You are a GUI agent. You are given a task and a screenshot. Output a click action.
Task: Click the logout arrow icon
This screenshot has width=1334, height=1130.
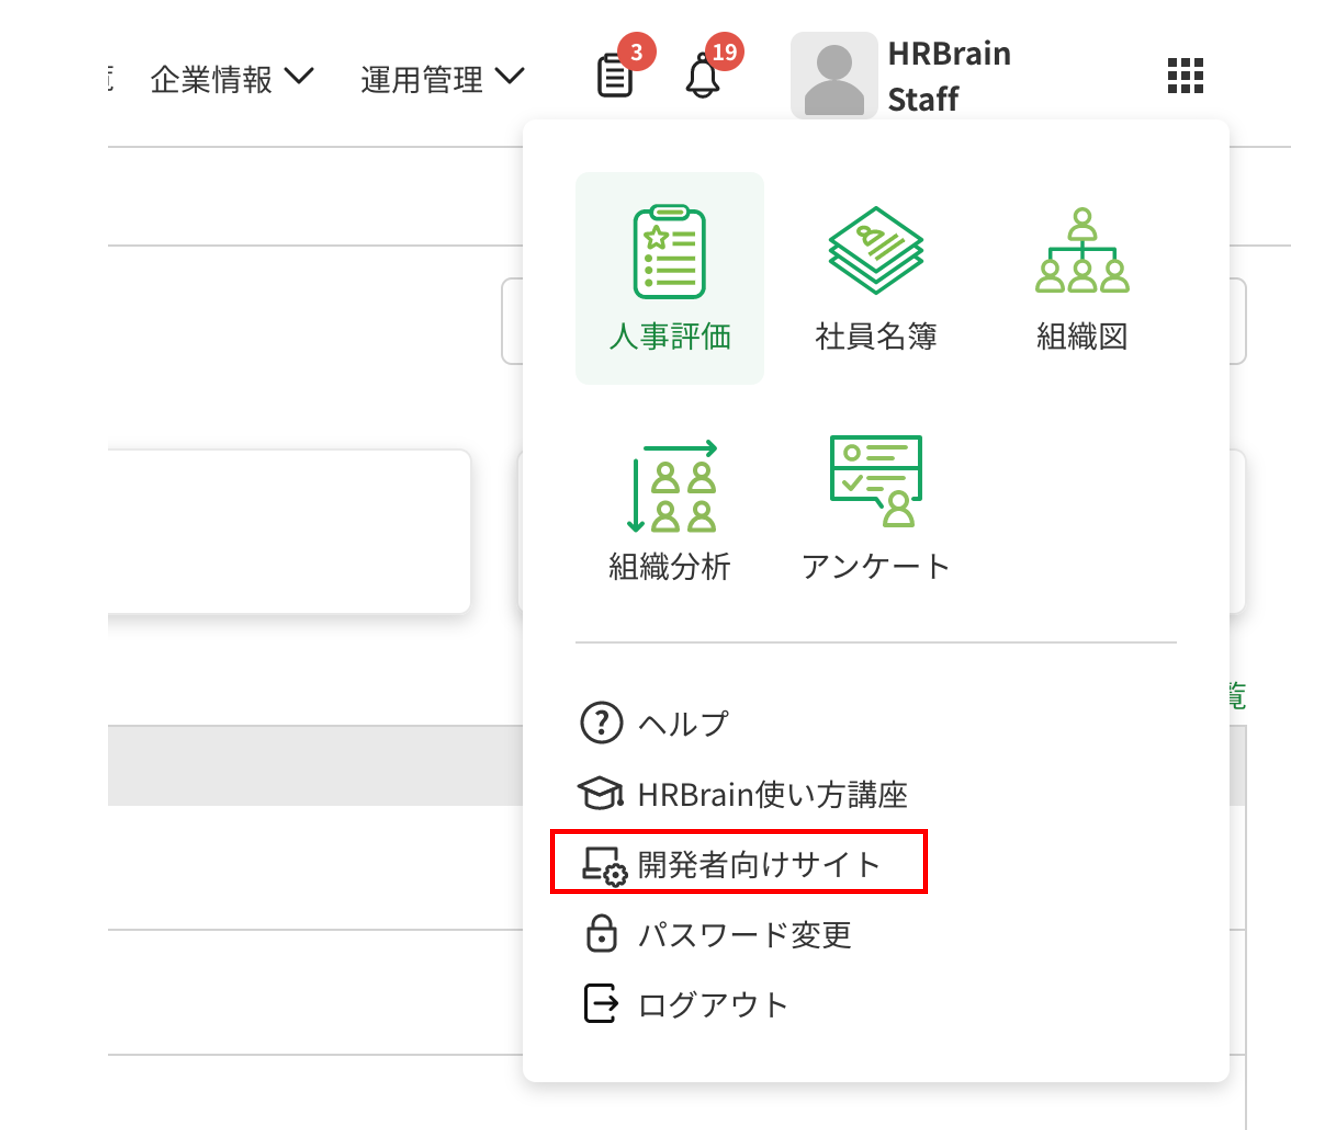click(600, 1004)
